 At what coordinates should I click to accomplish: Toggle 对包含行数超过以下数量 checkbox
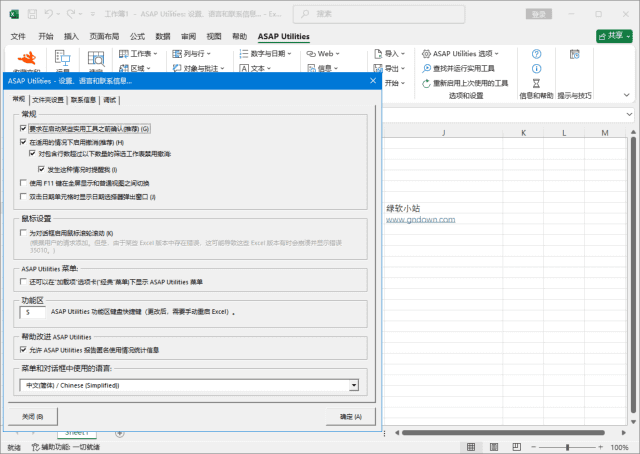click(32, 154)
